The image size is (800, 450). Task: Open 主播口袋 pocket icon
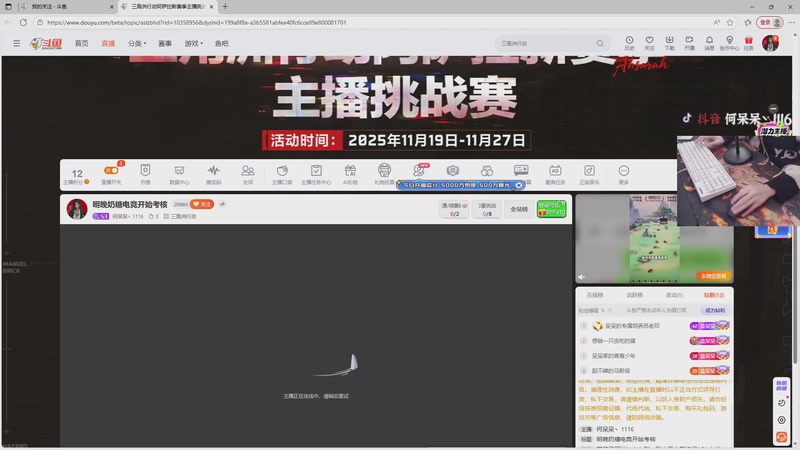[282, 174]
